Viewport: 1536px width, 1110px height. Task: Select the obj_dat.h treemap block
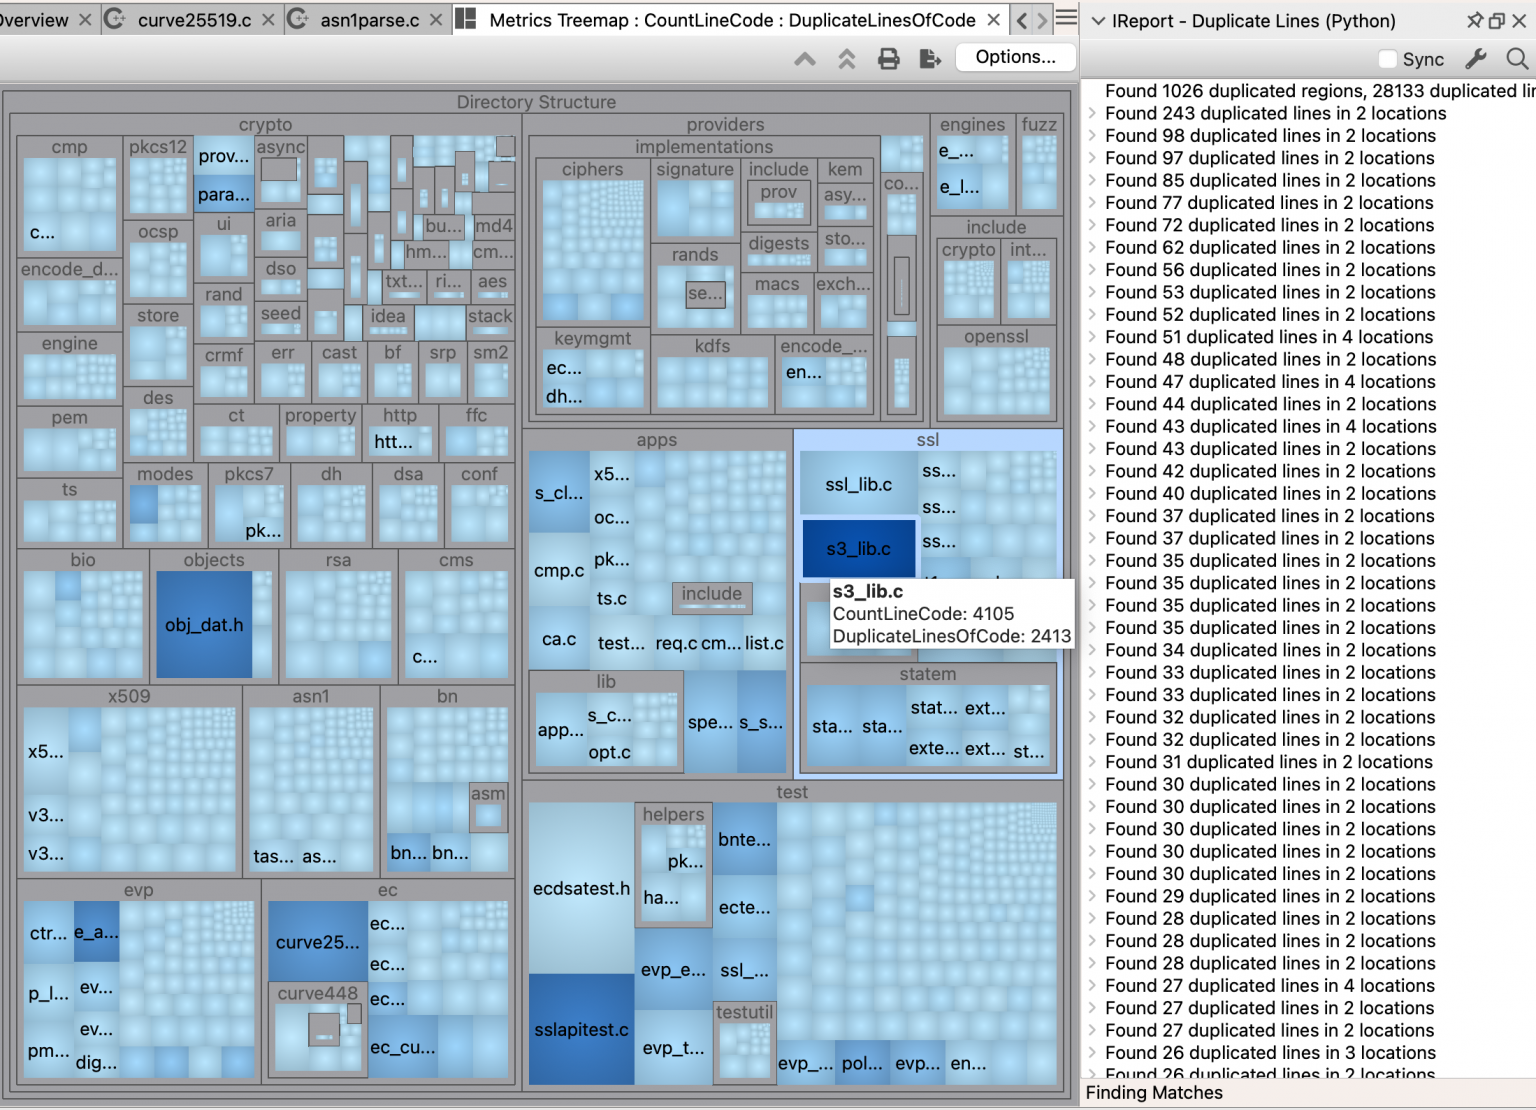click(x=204, y=625)
